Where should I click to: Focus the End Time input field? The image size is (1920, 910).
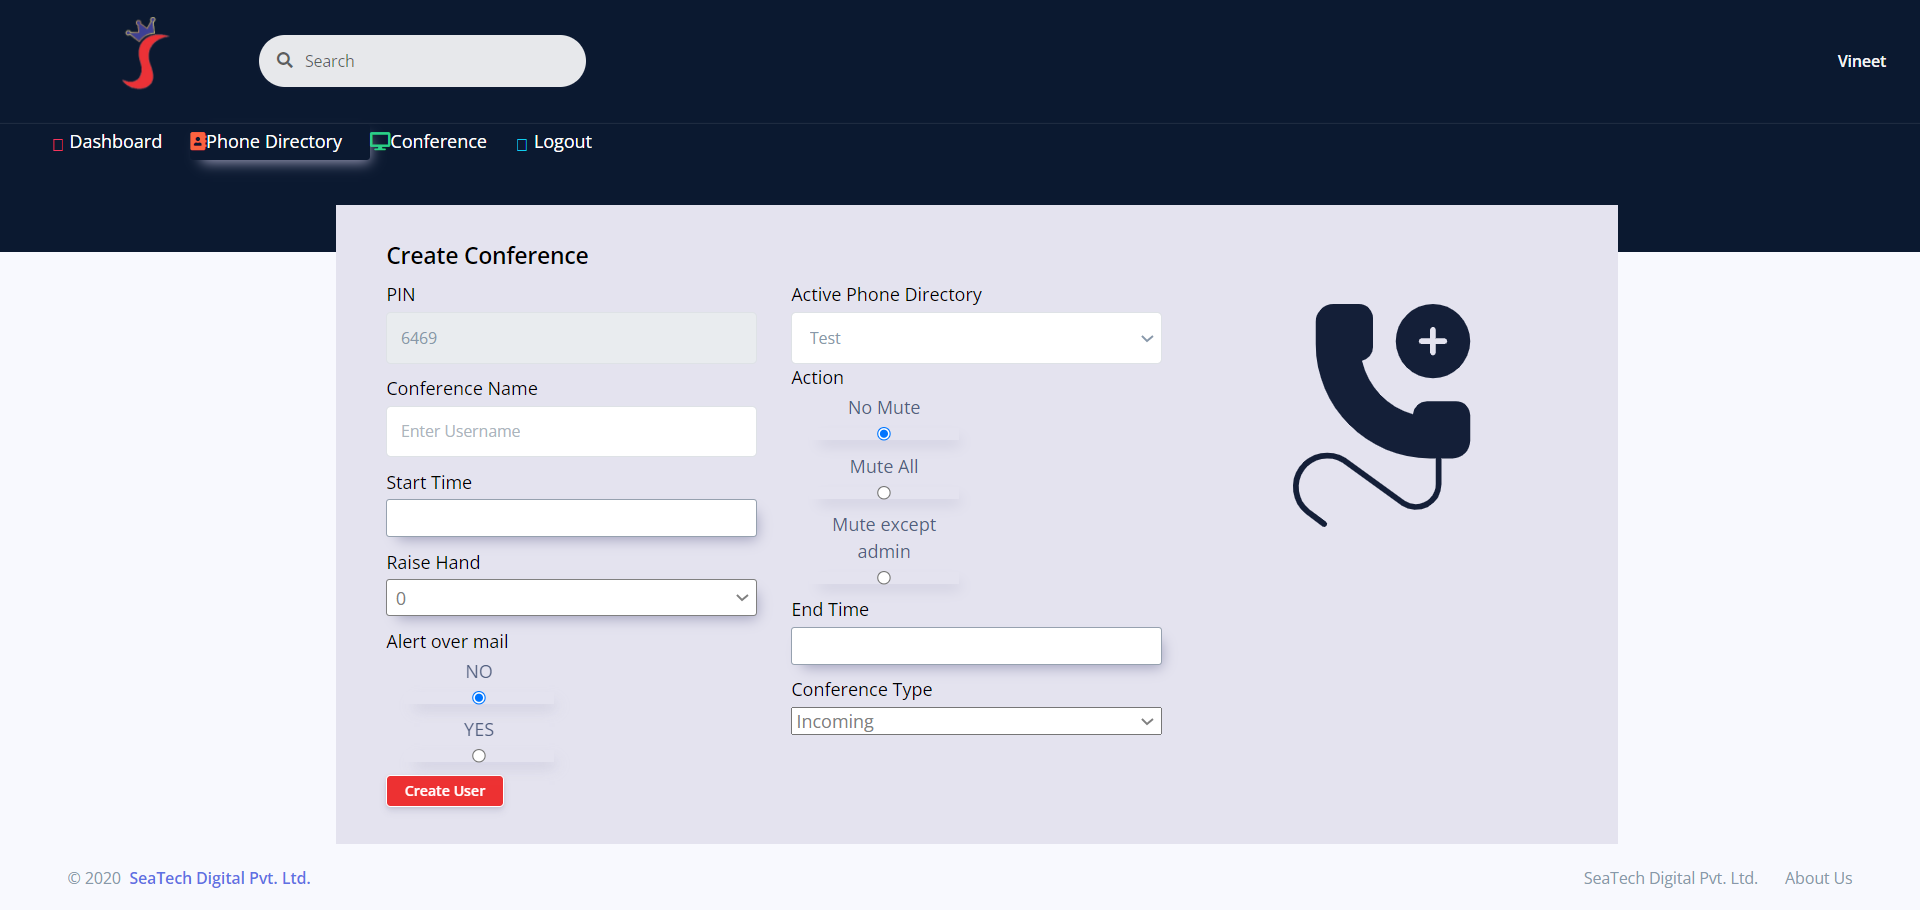coord(976,646)
